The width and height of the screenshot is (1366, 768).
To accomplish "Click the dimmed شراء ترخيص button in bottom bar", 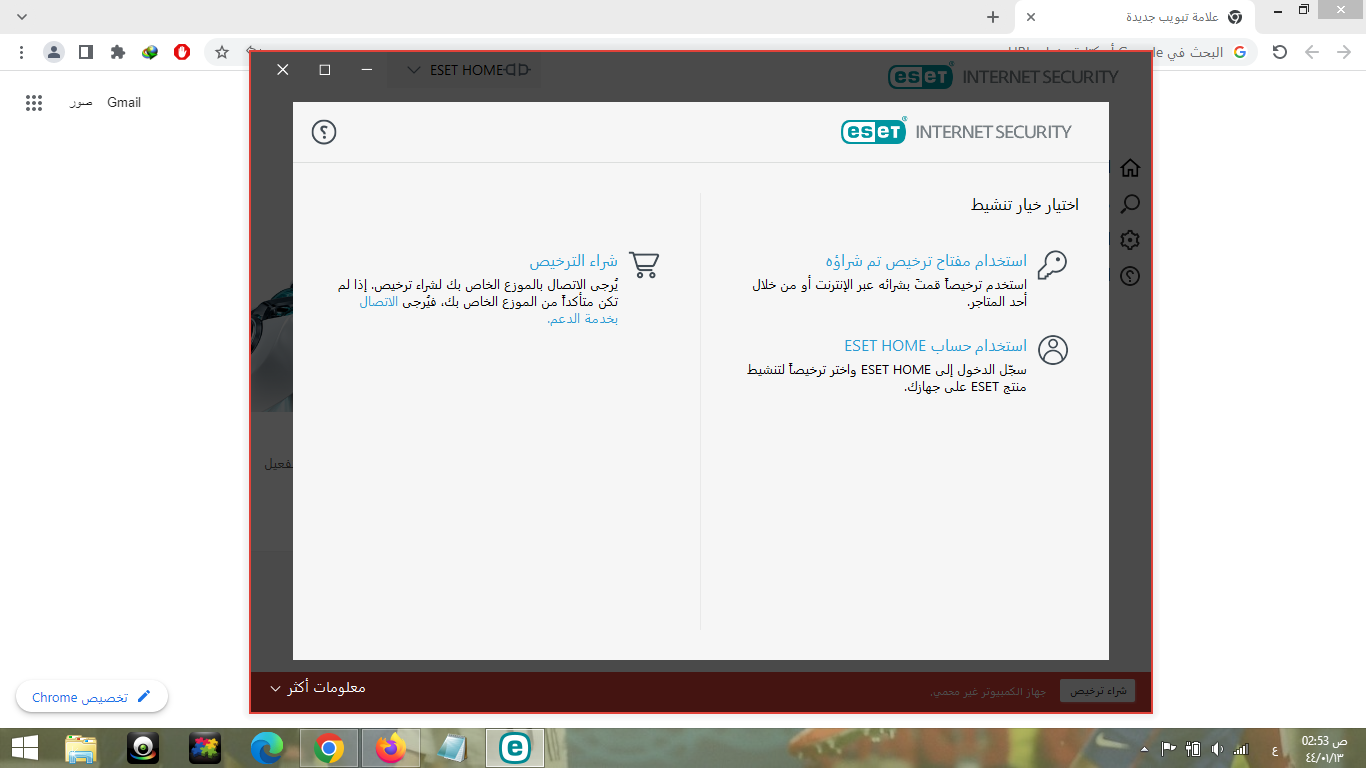I will (1097, 691).
